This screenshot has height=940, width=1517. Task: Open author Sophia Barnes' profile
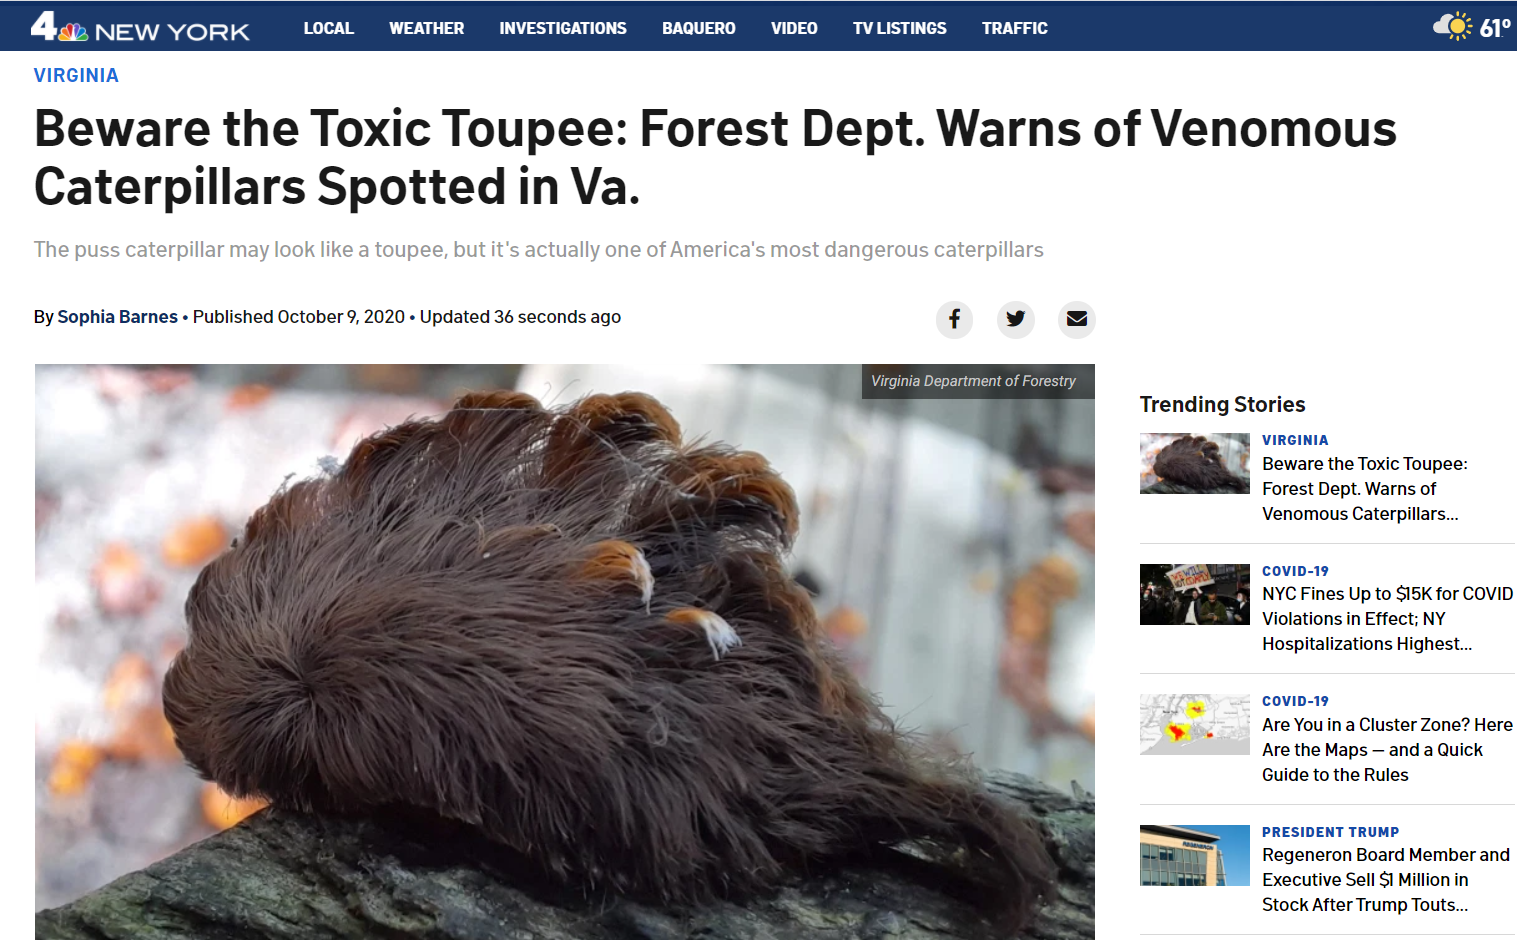click(117, 317)
